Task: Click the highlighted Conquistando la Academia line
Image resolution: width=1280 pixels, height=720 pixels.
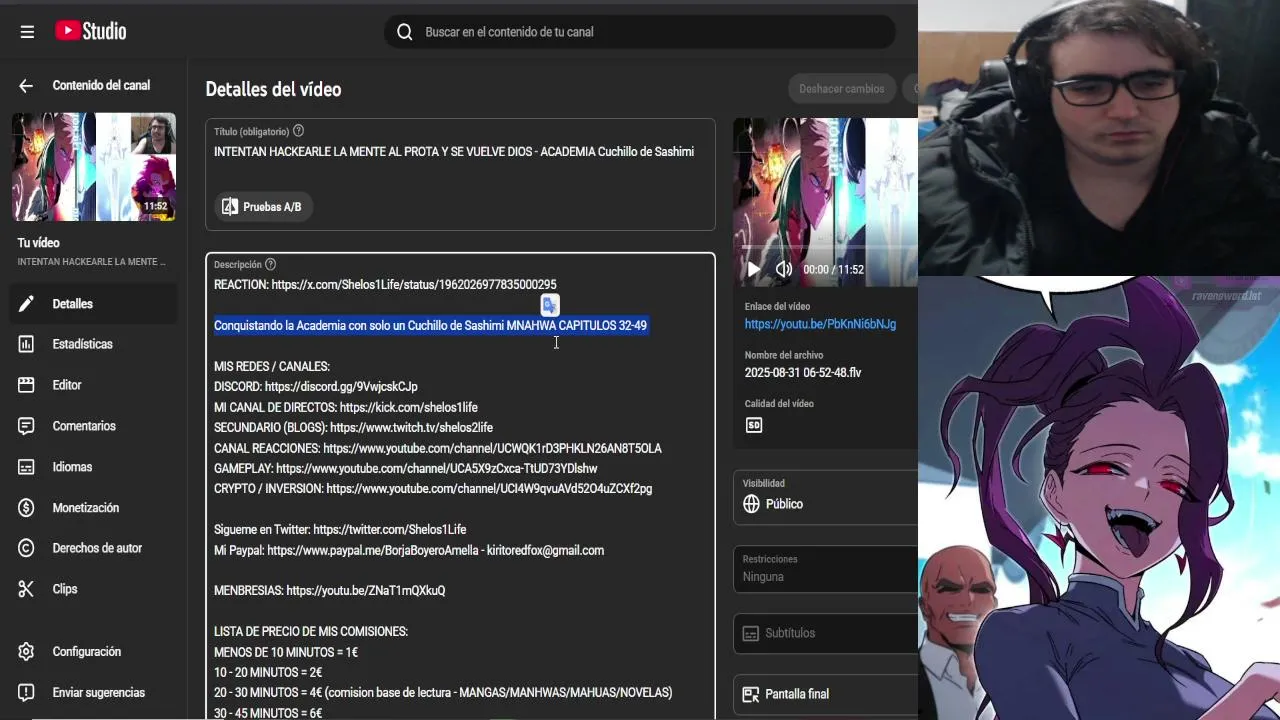Action: pos(430,326)
